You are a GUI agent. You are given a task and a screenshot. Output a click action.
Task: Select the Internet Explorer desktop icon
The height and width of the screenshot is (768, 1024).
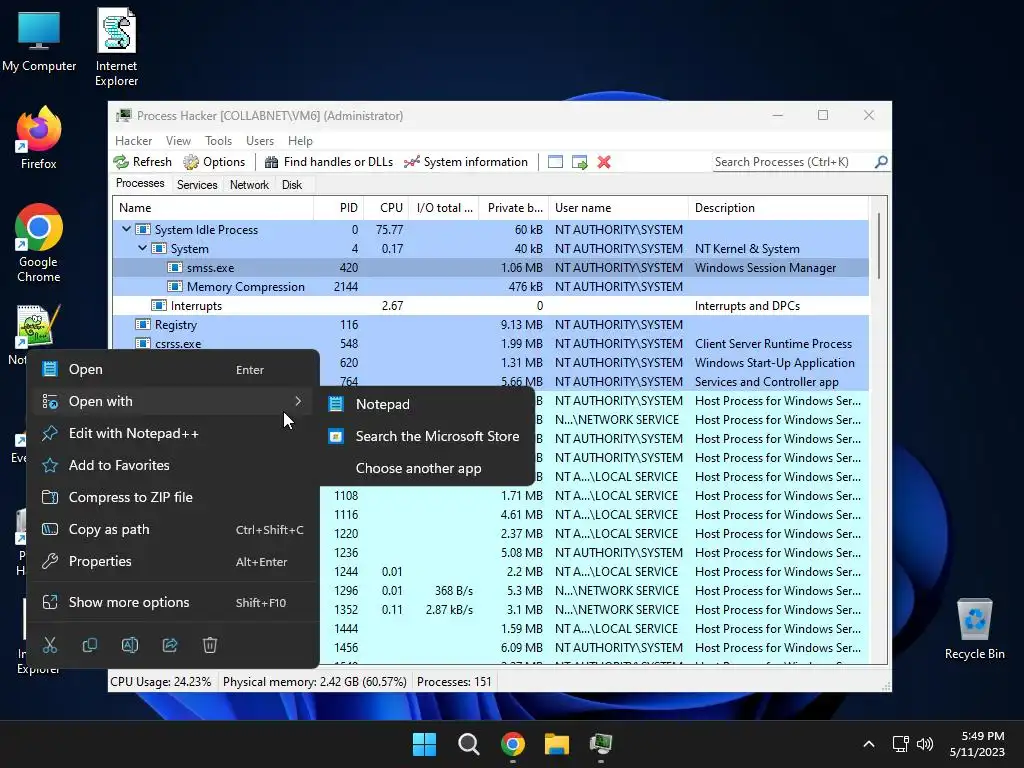pos(116,47)
